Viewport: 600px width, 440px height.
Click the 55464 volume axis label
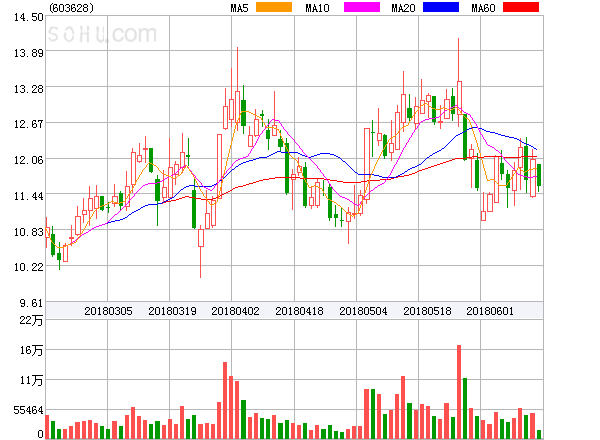pos(29,410)
